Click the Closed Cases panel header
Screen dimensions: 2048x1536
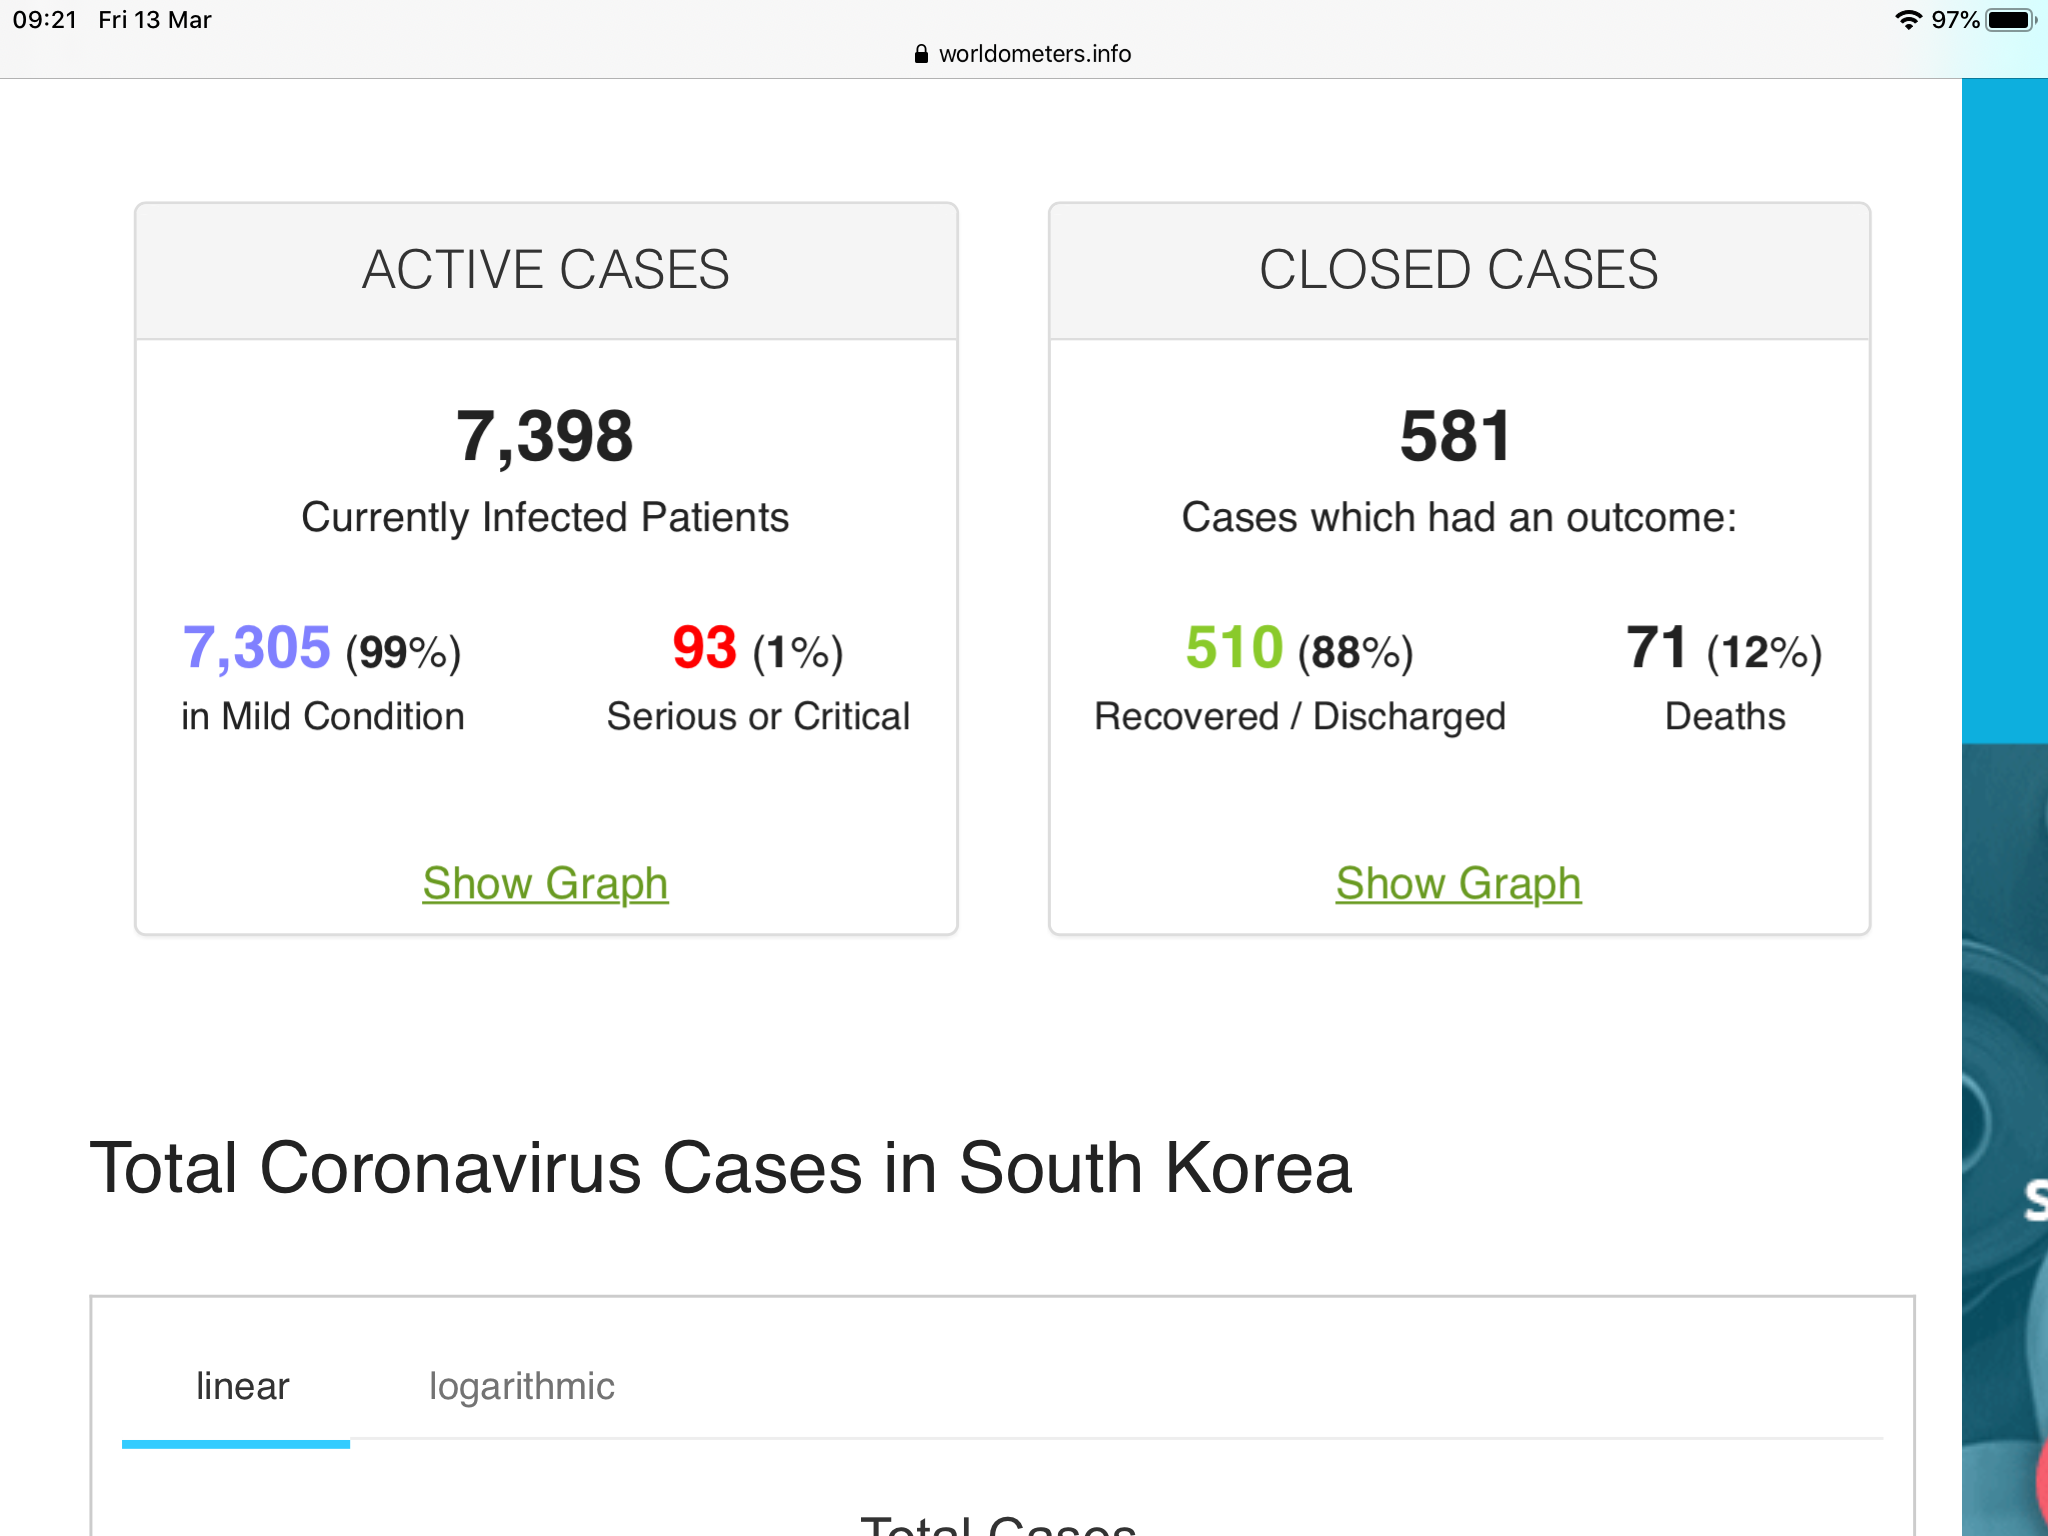[1458, 270]
